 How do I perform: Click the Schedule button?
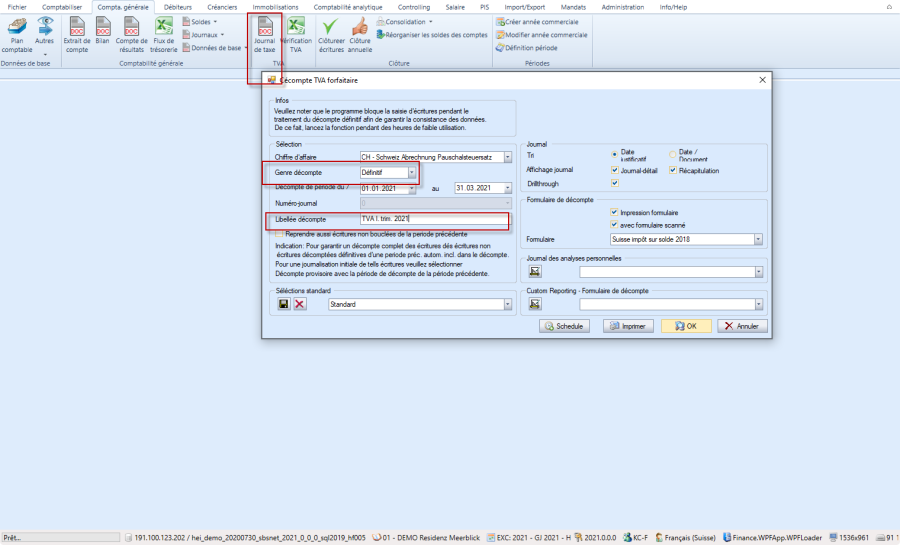564,326
